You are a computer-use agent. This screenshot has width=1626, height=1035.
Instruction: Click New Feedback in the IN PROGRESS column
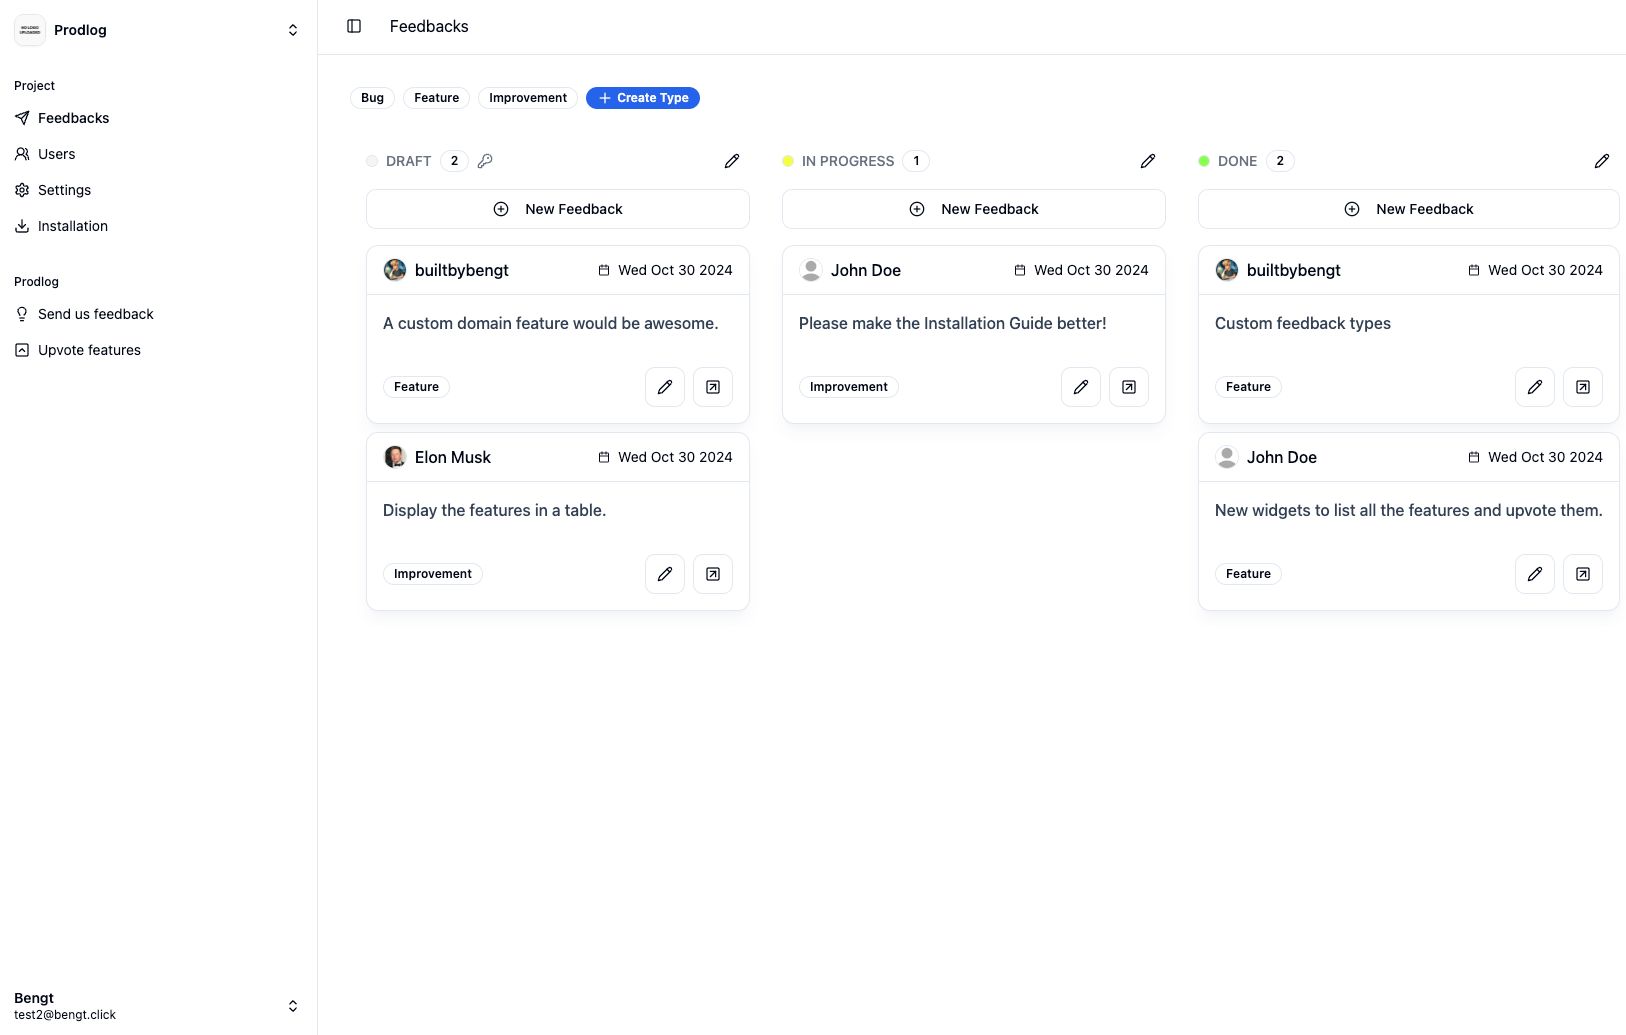click(973, 209)
